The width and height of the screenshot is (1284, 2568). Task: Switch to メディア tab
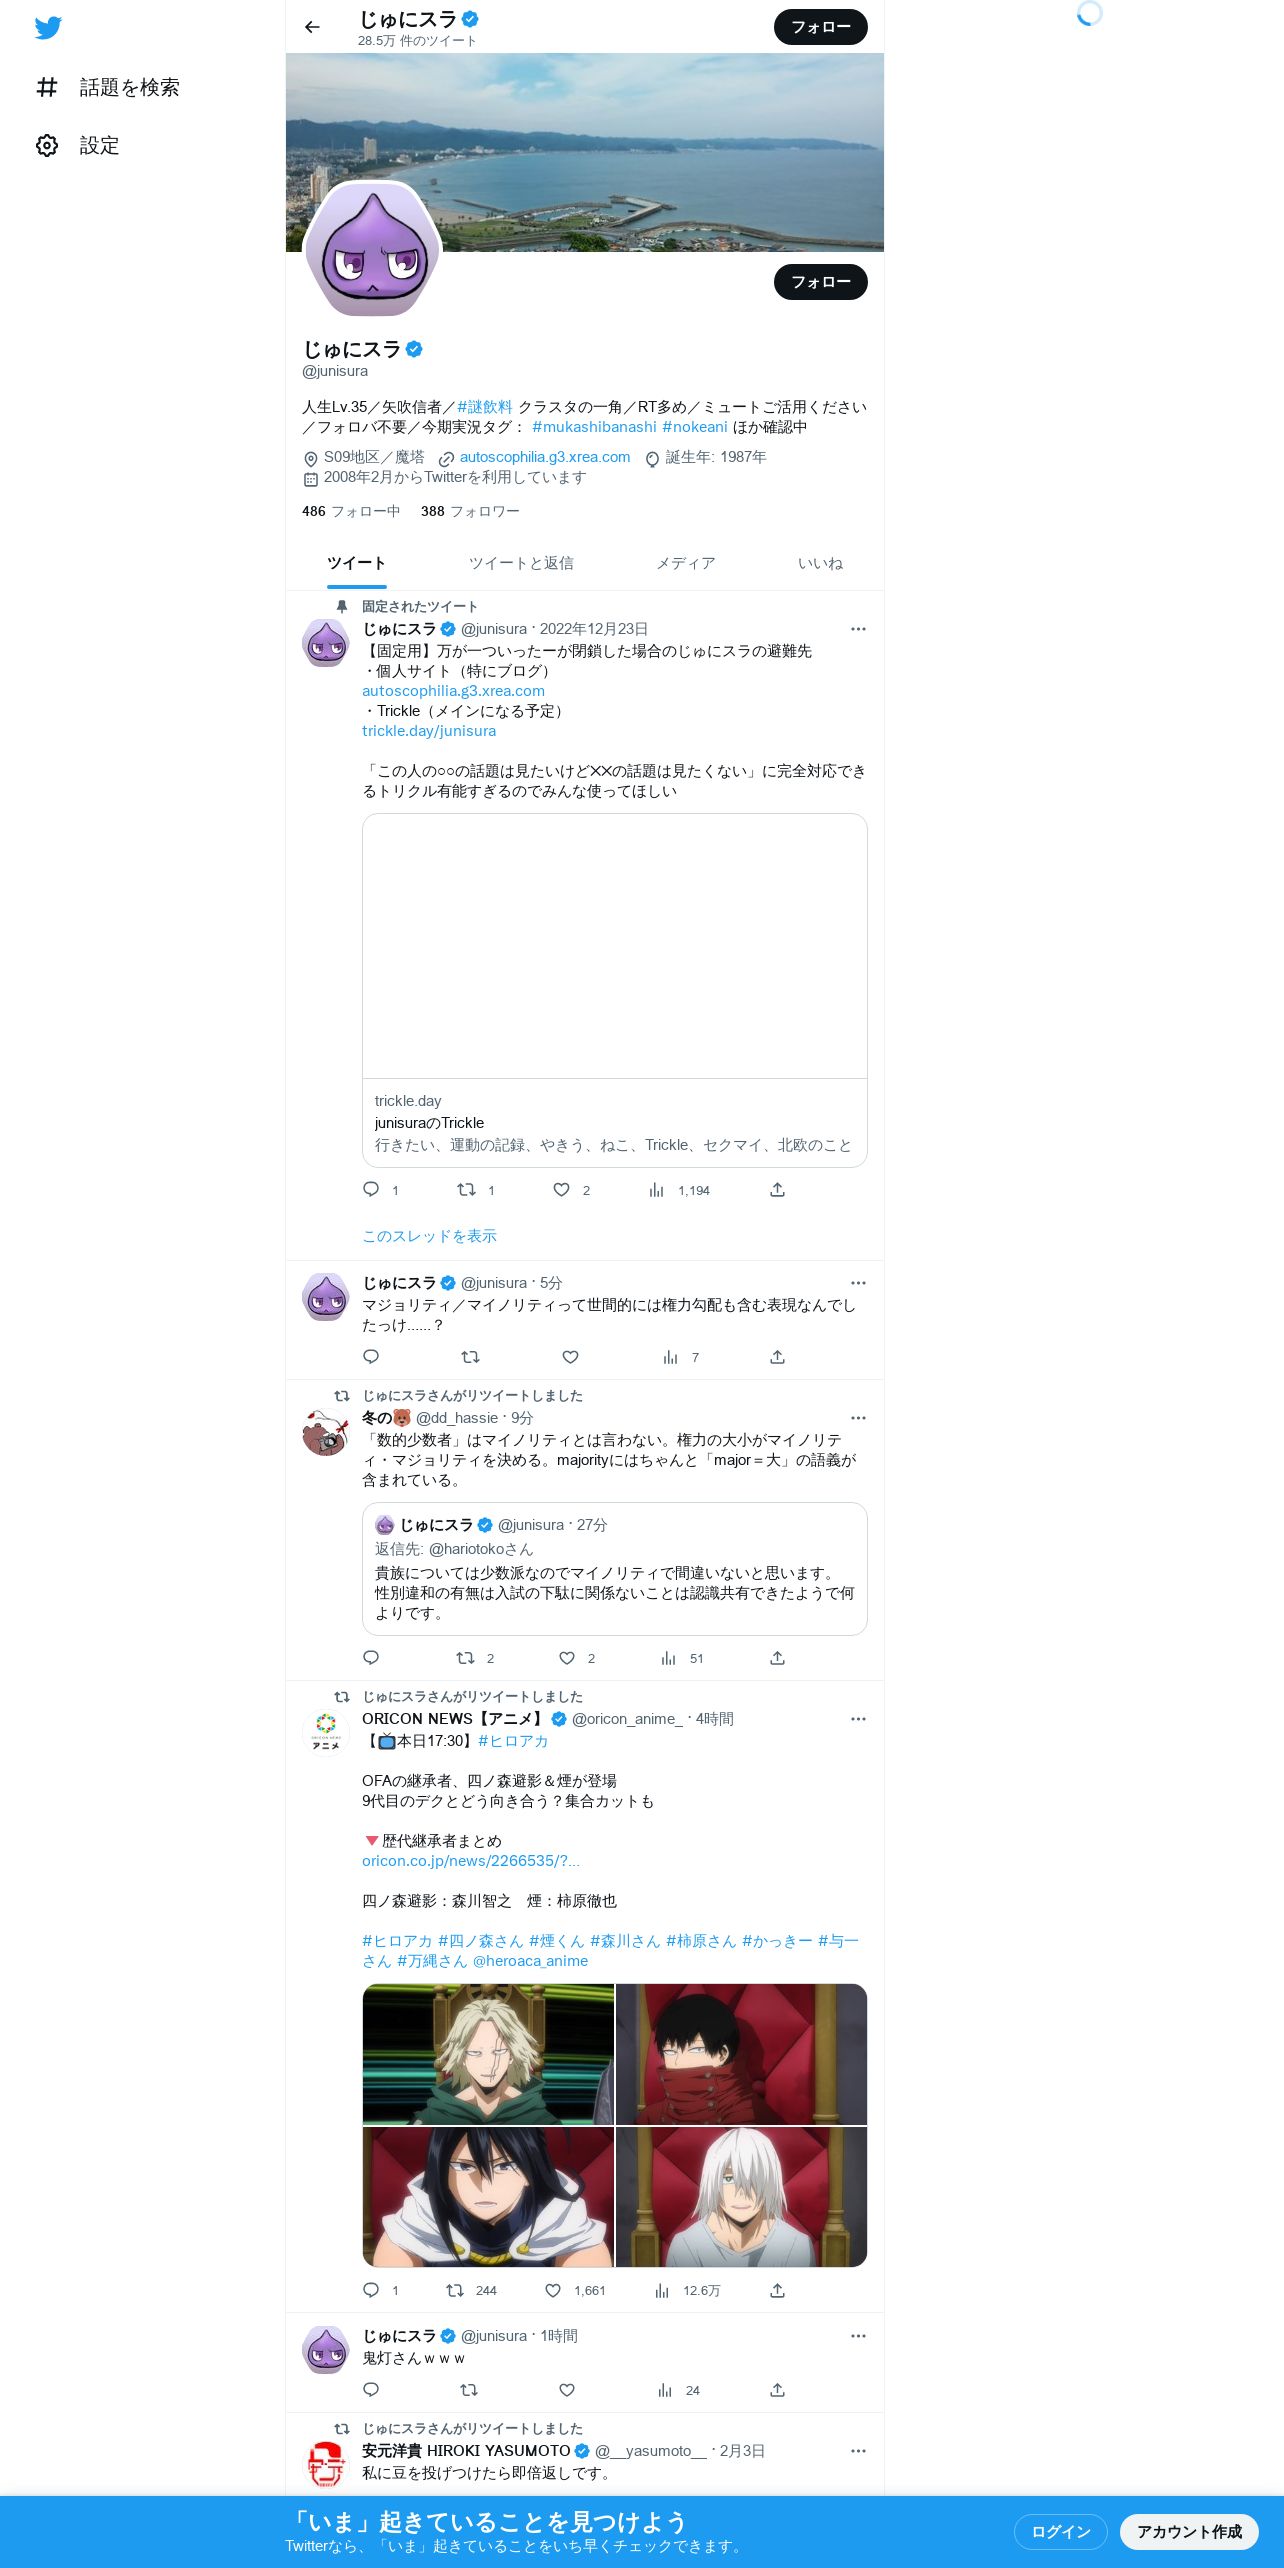tap(685, 564)
